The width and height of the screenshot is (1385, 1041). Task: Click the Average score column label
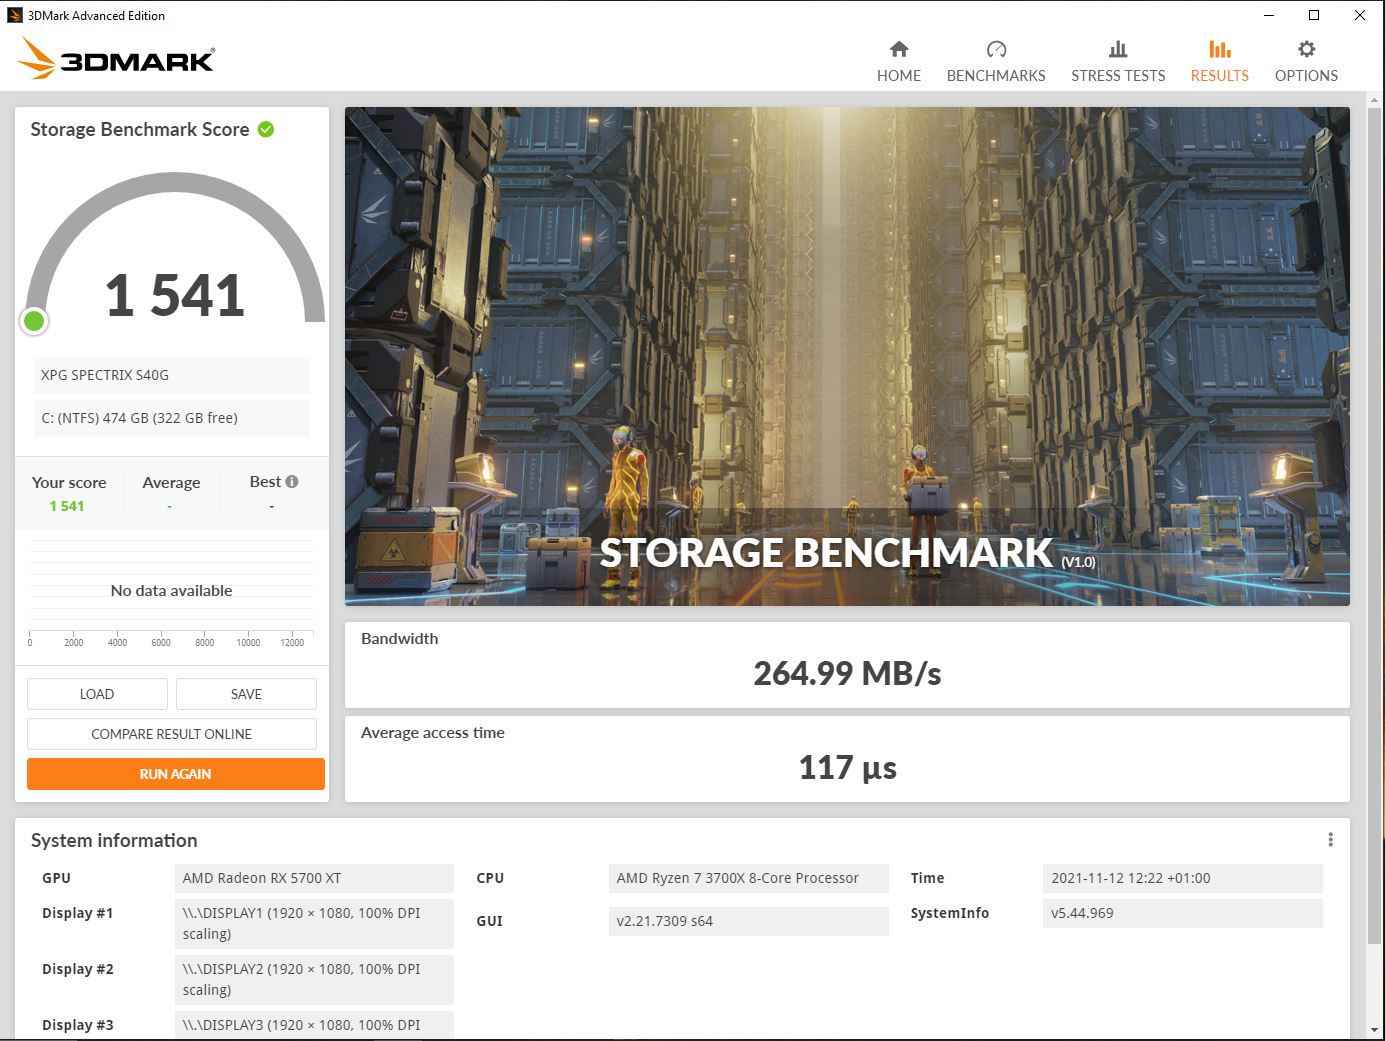click(x=171, y=482)
